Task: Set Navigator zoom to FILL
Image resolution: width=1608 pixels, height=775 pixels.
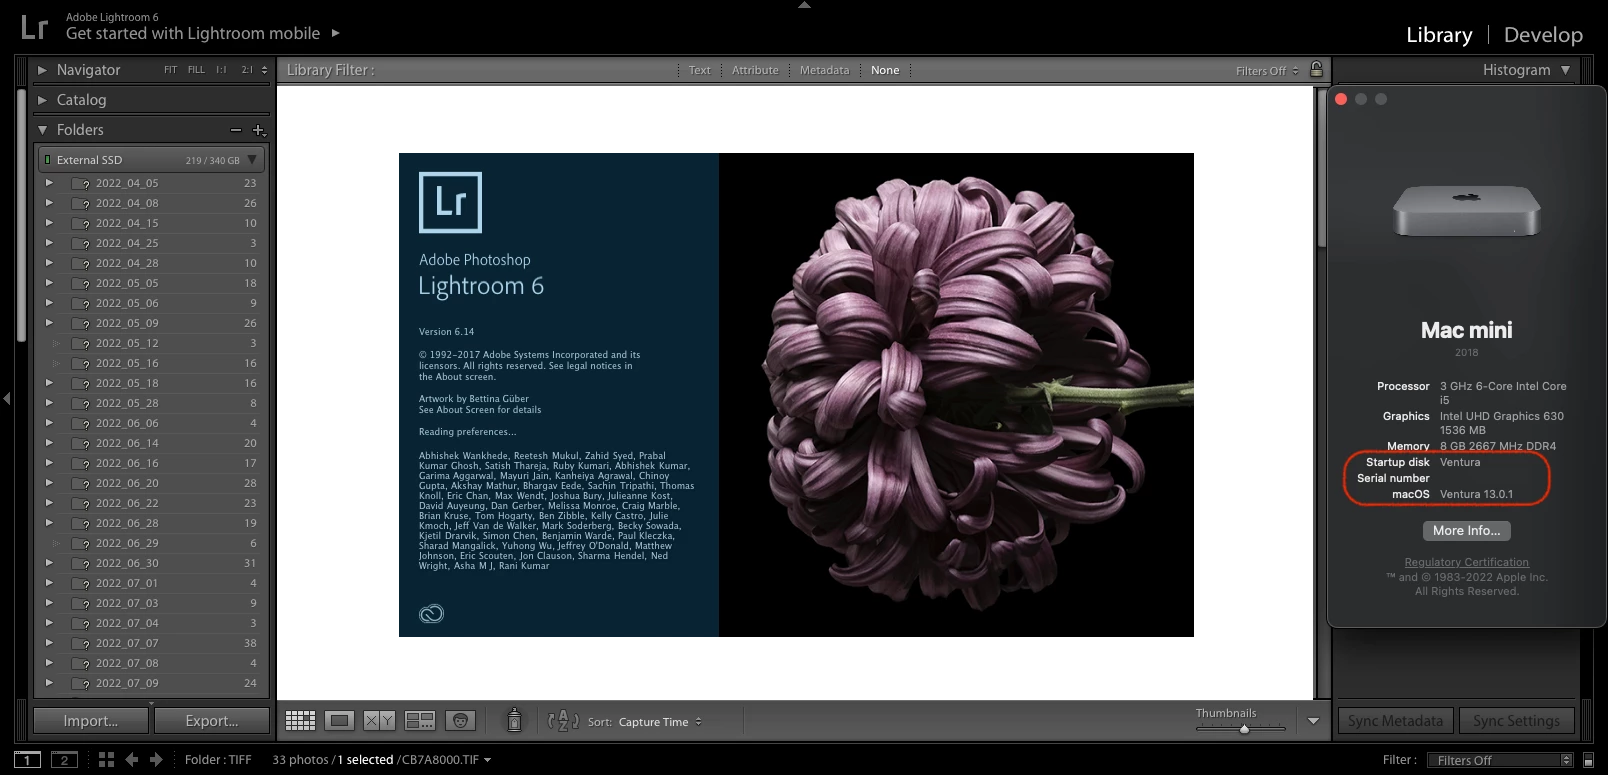Action: tap(196, 70)
